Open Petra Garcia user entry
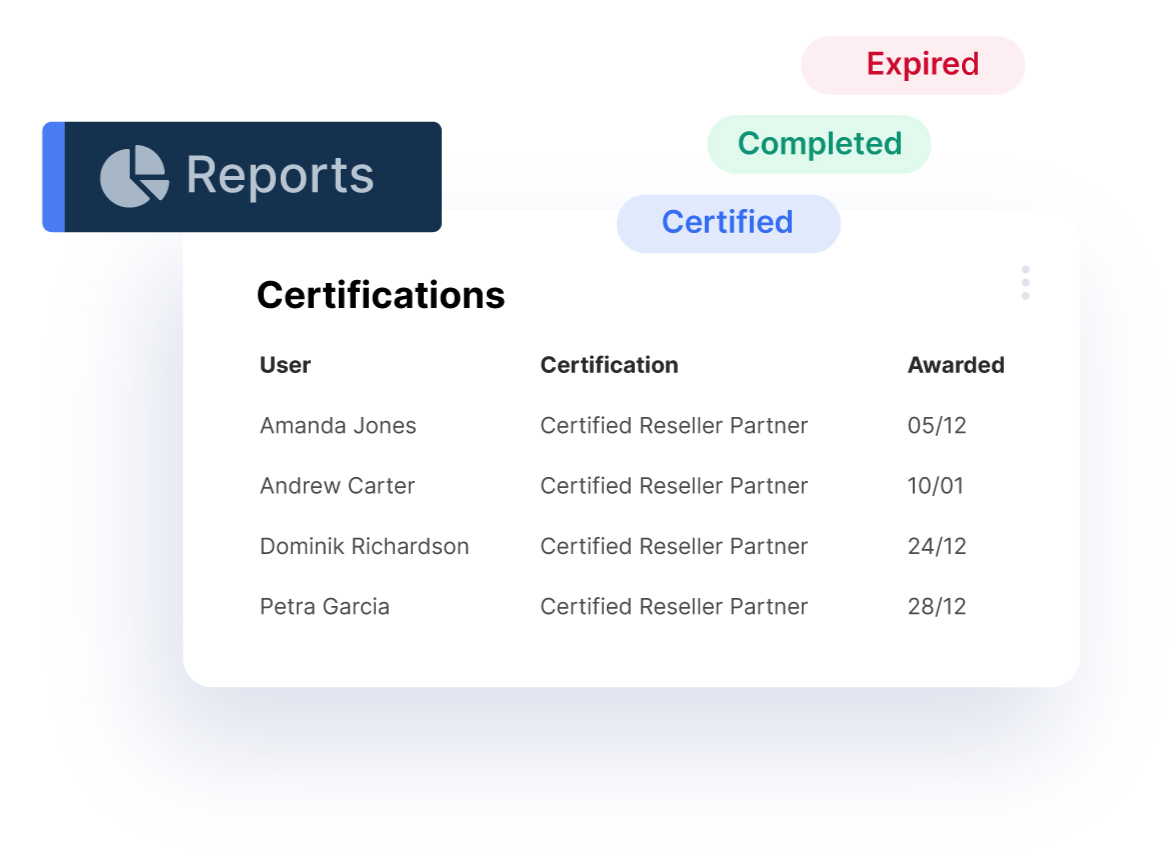Viewport: 1176px width, 856px height. click(325, 606)
